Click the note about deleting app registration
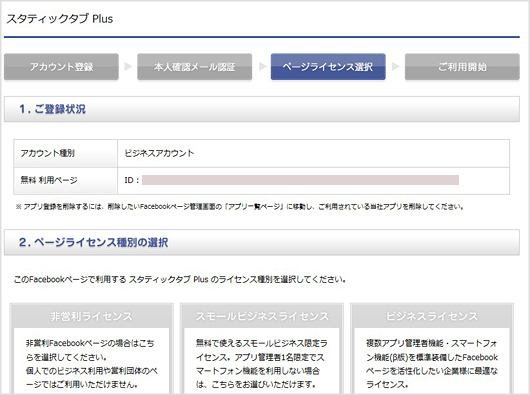 239,206
